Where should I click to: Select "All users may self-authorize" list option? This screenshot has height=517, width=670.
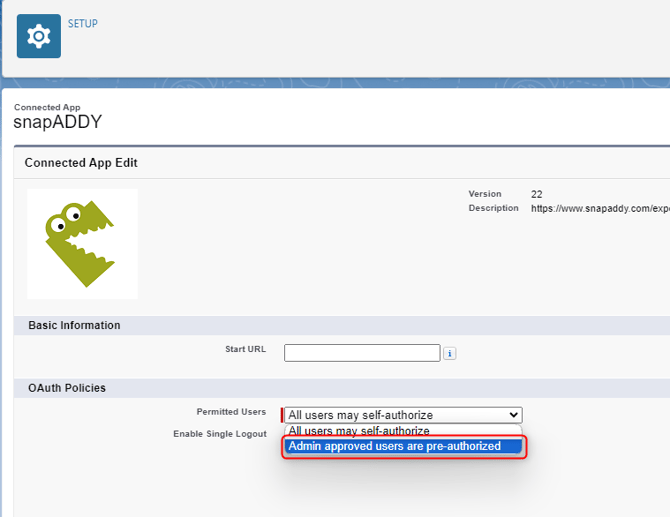(x=403, y=431)
